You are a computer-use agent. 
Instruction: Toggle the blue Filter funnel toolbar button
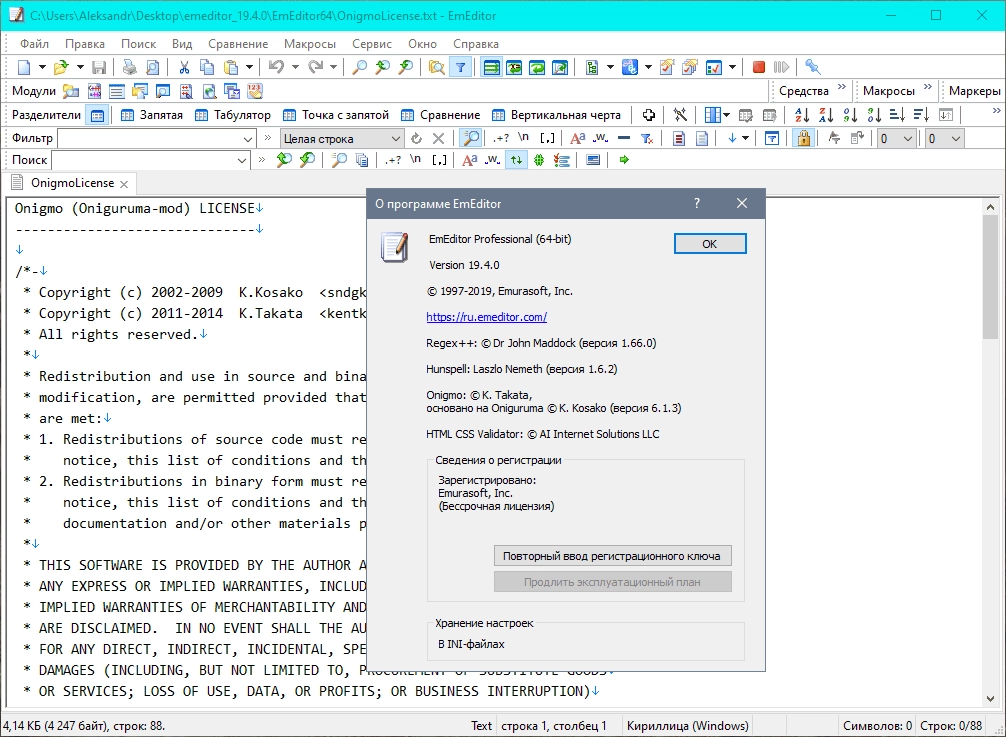[x=461, y=67]
